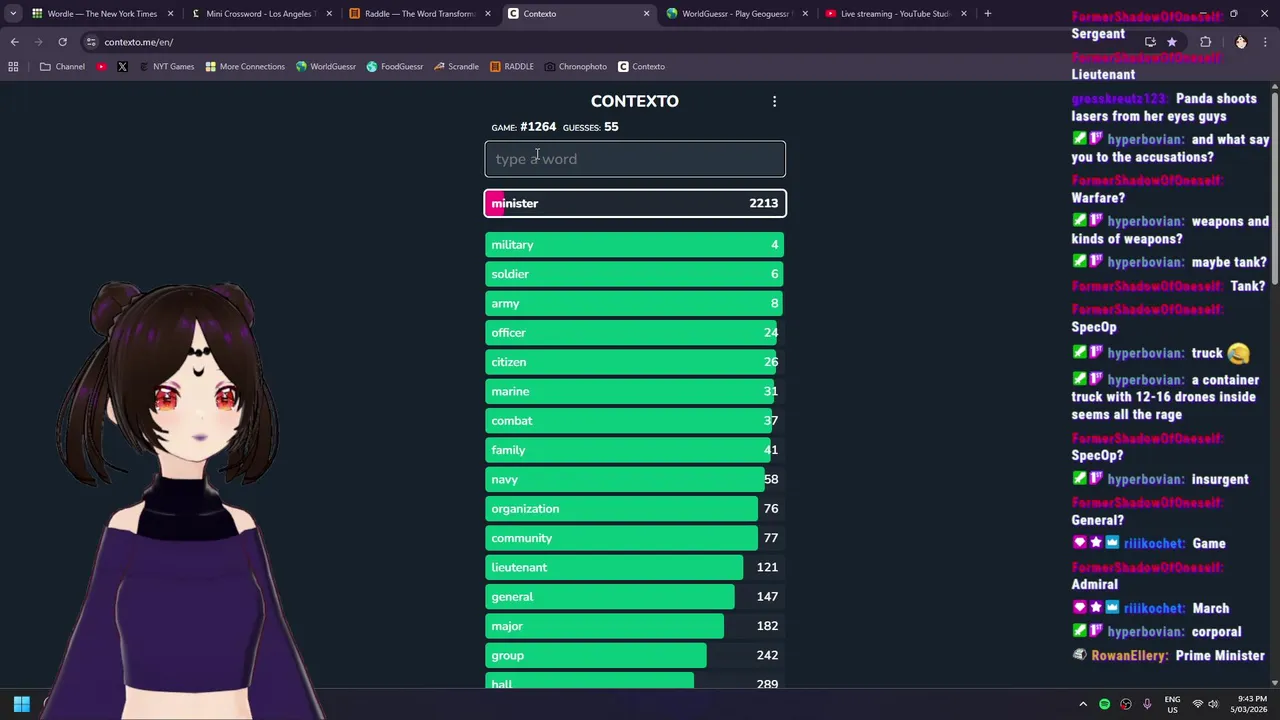Viewport: 1280px width, 720px height.
Task: Click the 'community' guess row
Action: [x=635, y=538]
